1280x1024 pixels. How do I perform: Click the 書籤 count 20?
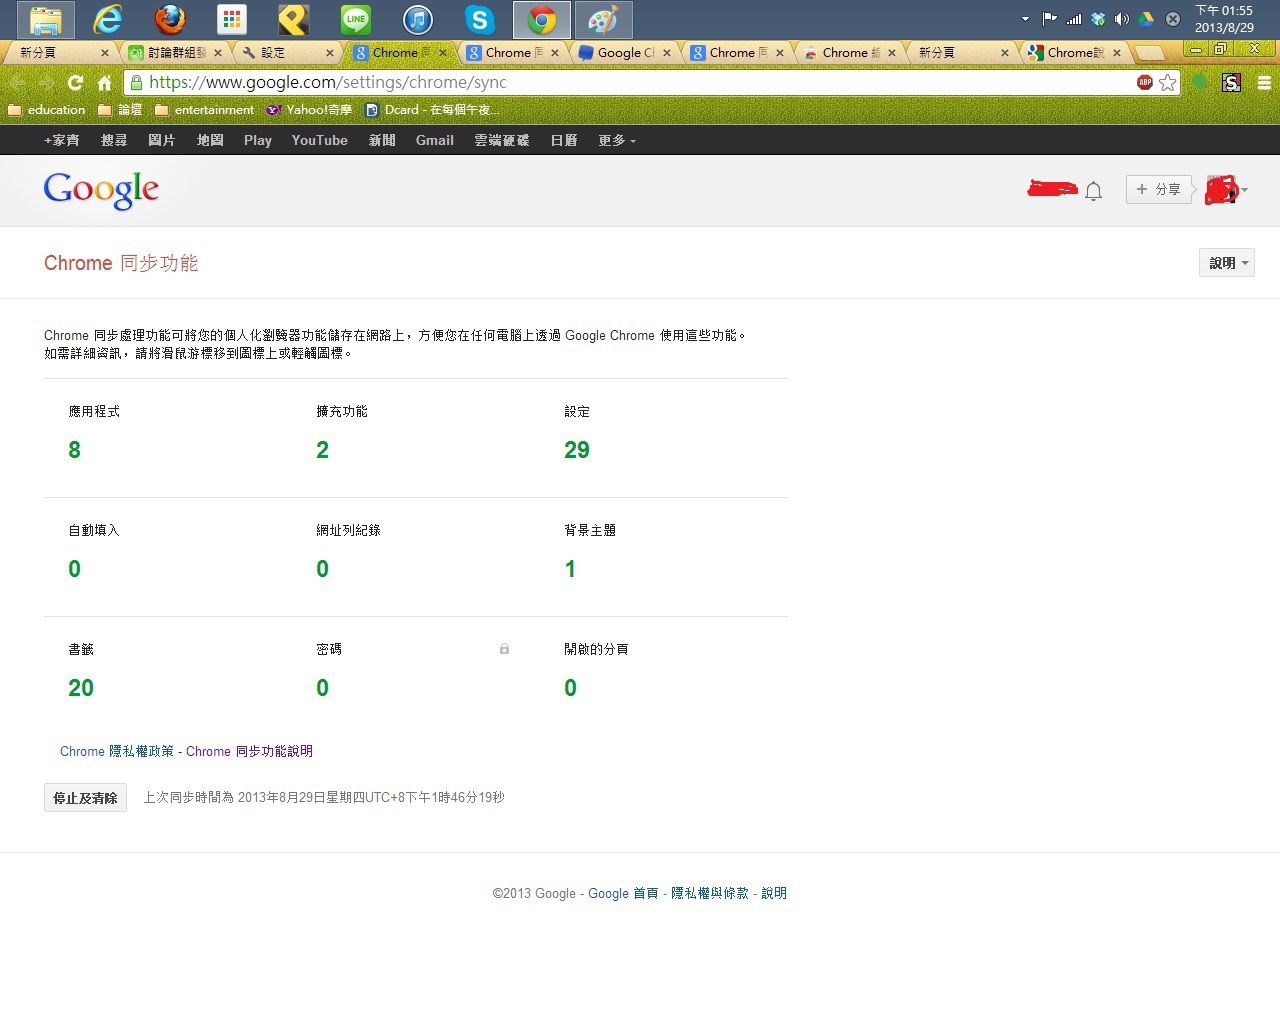pos(81,688)
